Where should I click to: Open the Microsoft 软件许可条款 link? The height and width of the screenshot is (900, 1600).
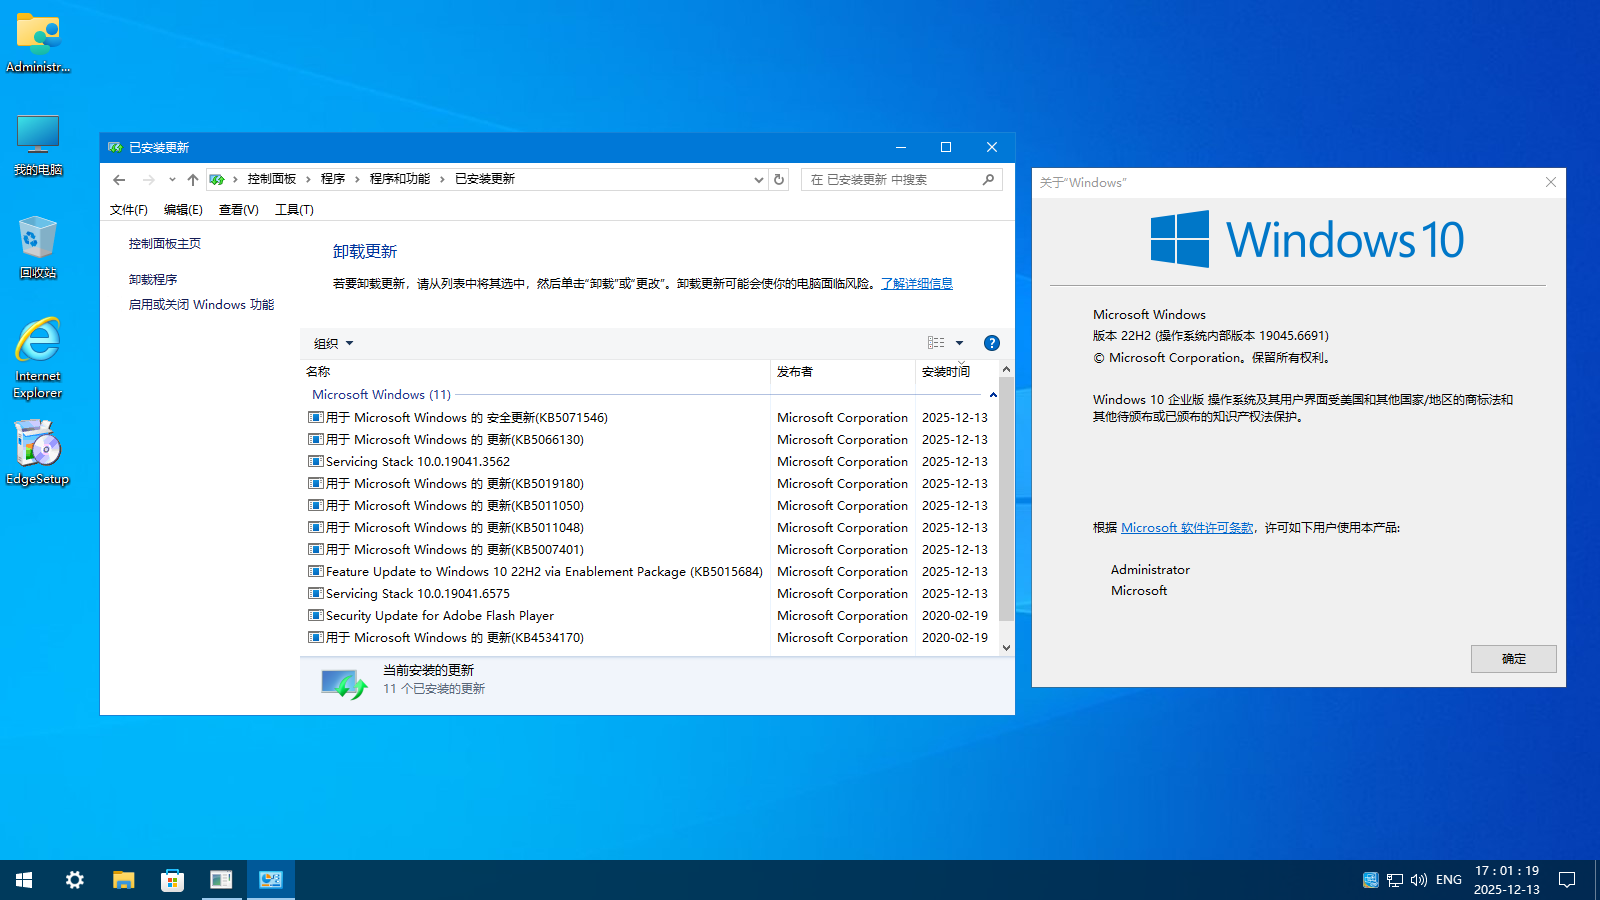pyautogui.click(x=1187, y=528)
